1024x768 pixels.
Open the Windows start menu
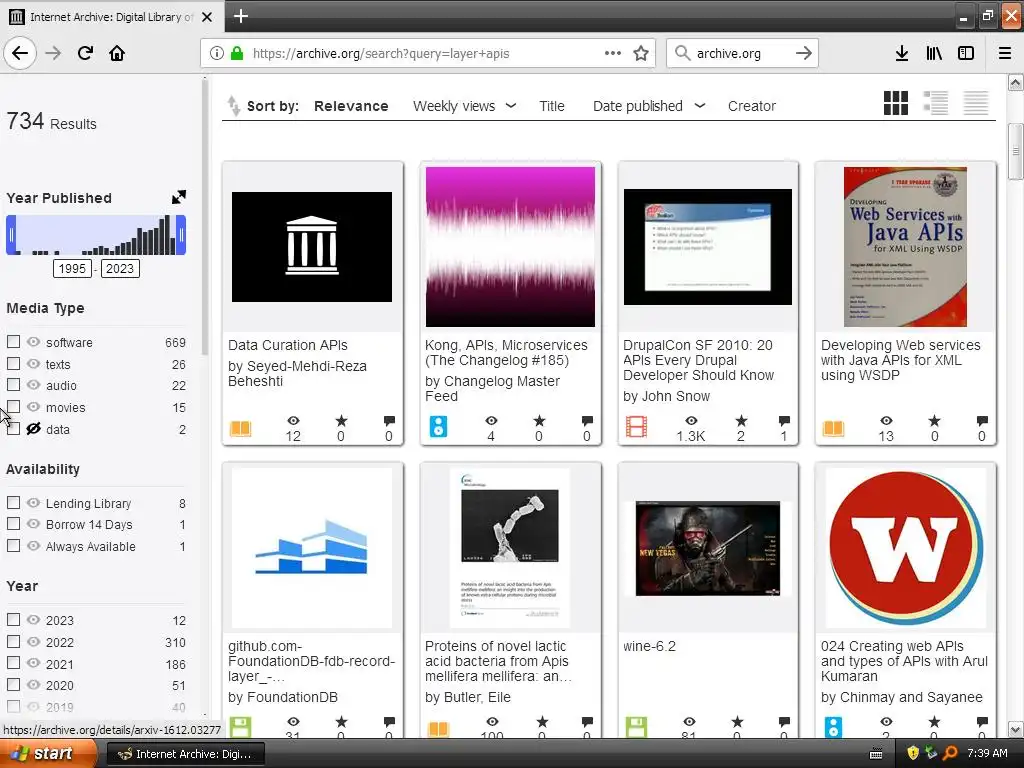click(x=48, y=753)
